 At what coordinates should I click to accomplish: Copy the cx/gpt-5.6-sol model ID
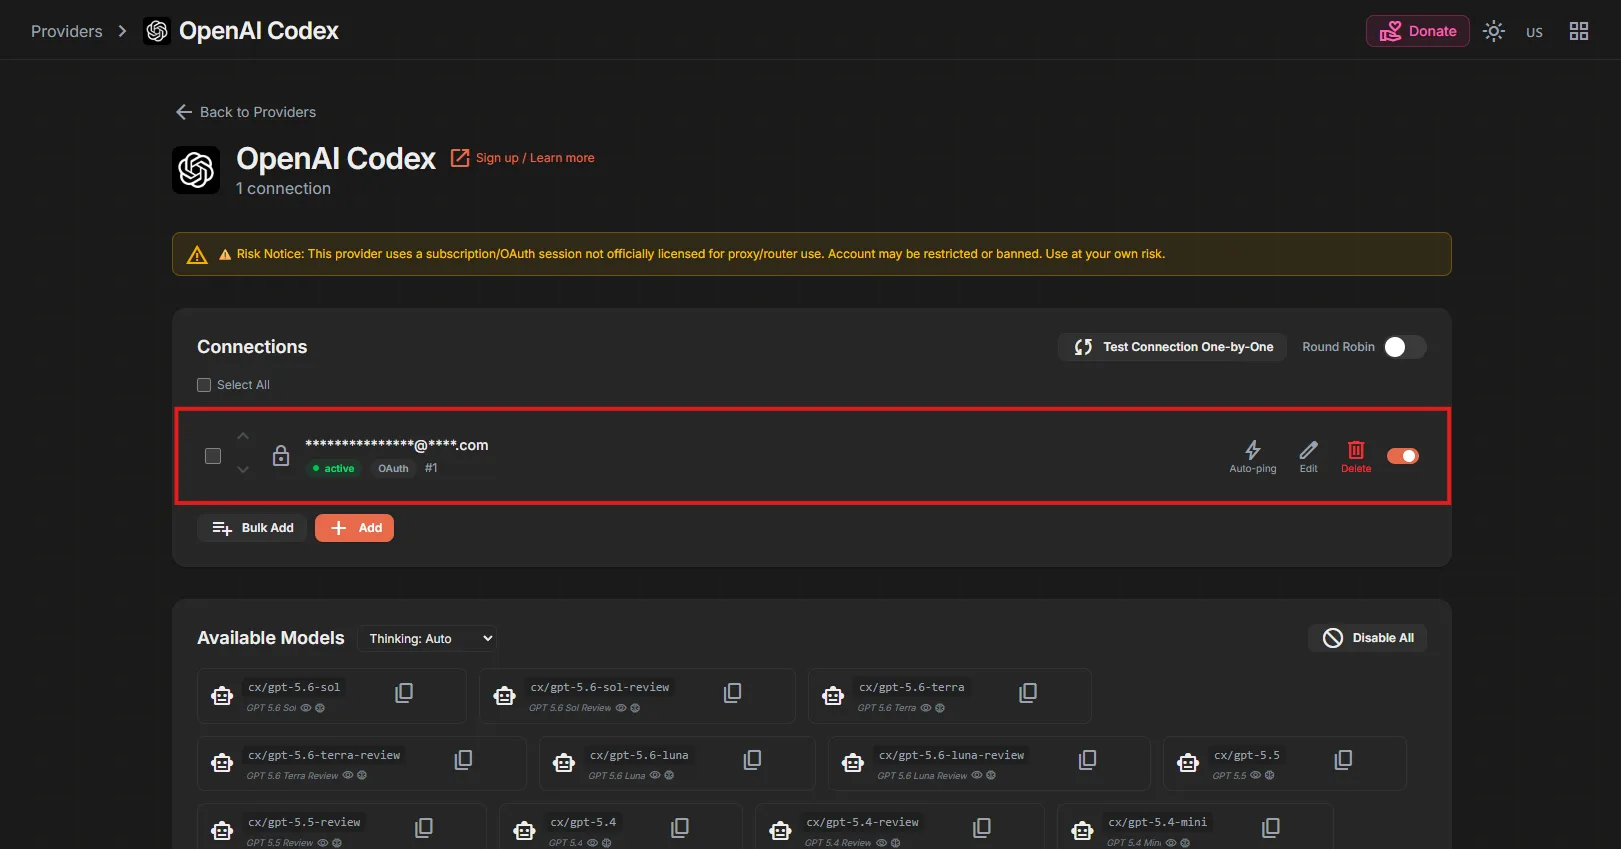coord(404,693)
